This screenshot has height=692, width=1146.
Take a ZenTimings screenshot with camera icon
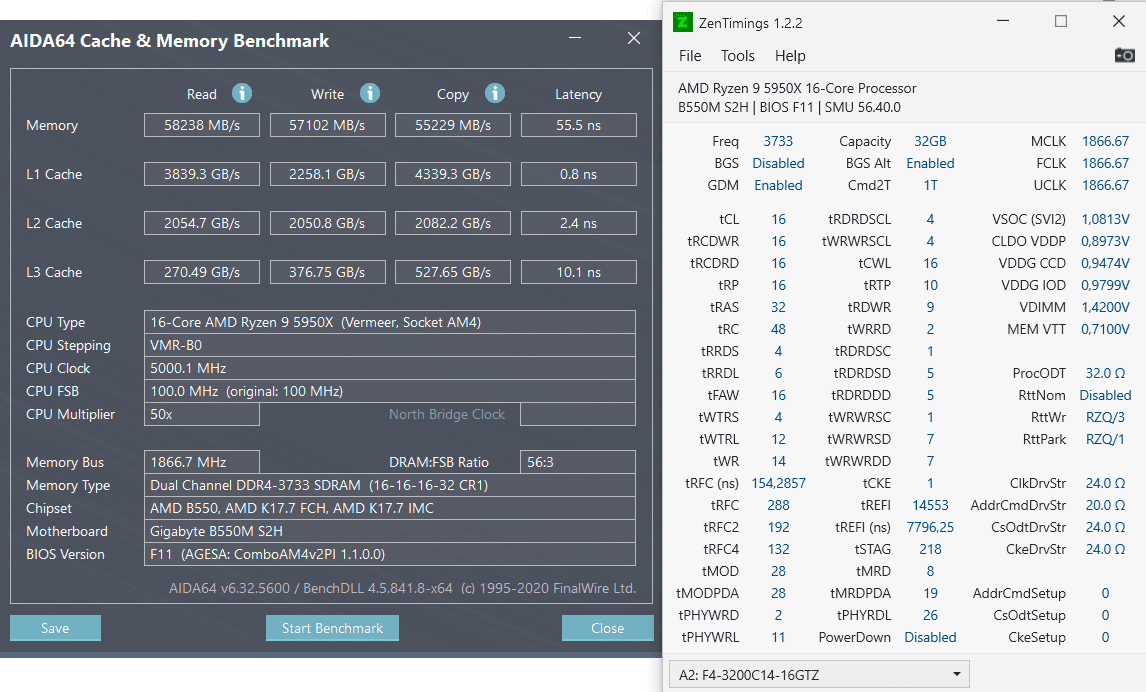click(1124, 56)
